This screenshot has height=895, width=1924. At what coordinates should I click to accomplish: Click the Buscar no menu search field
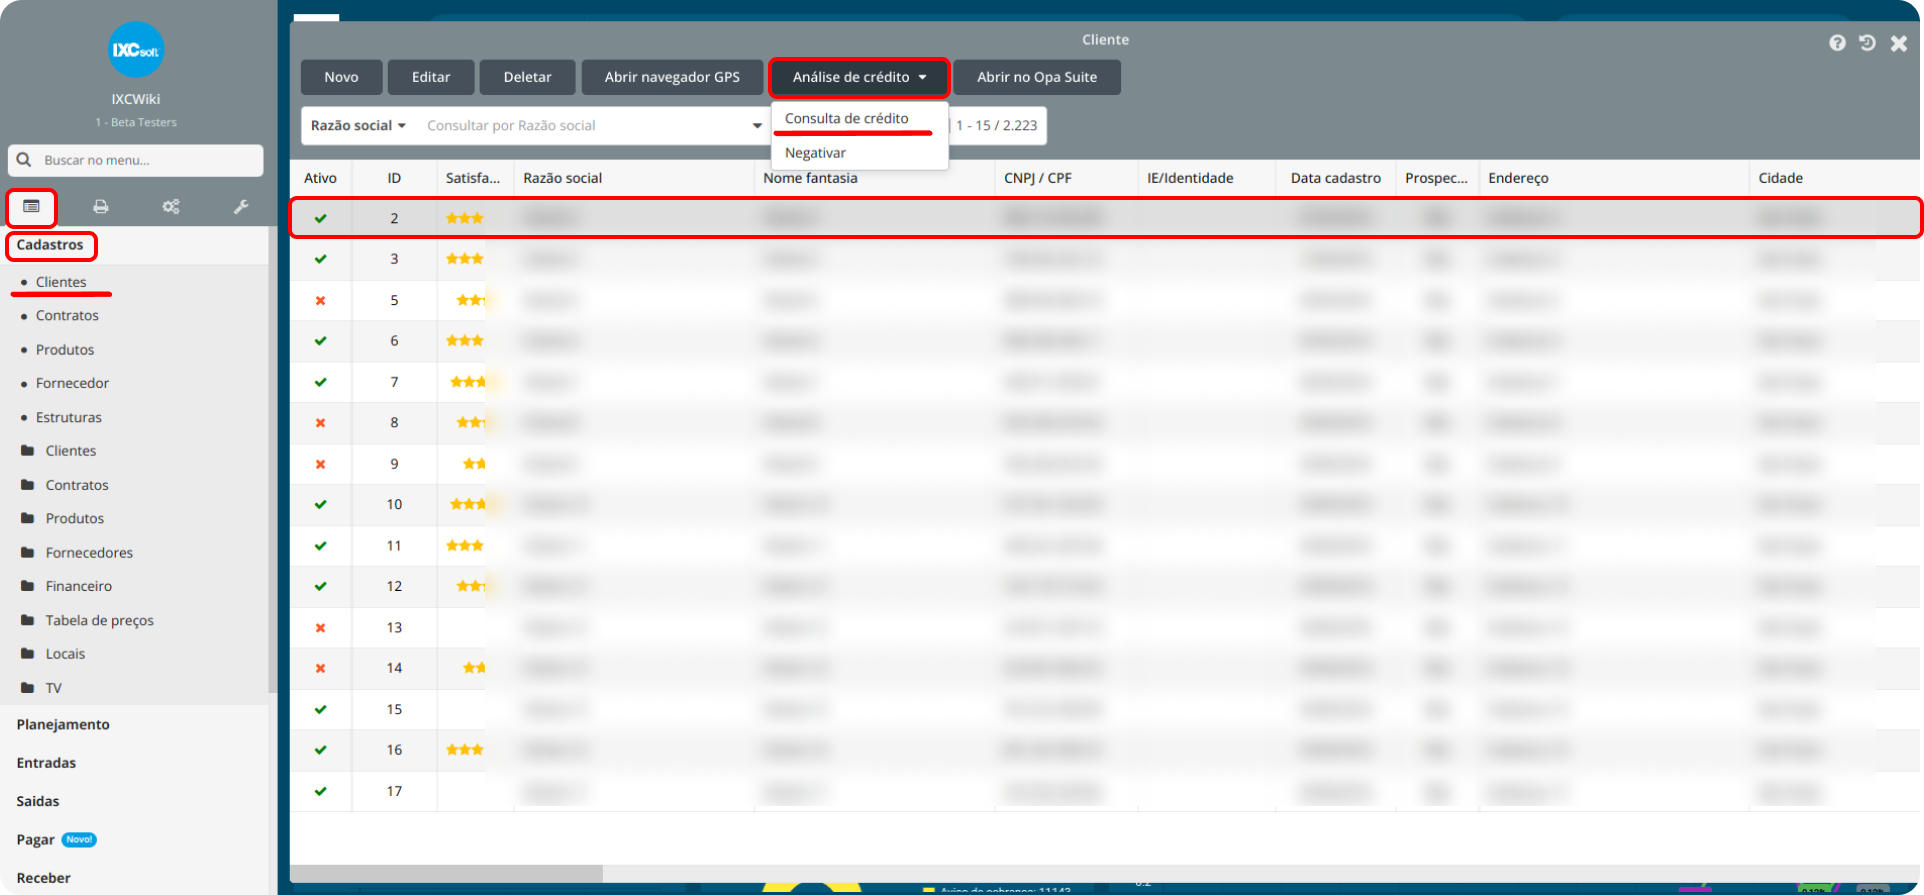pos(136,160)
